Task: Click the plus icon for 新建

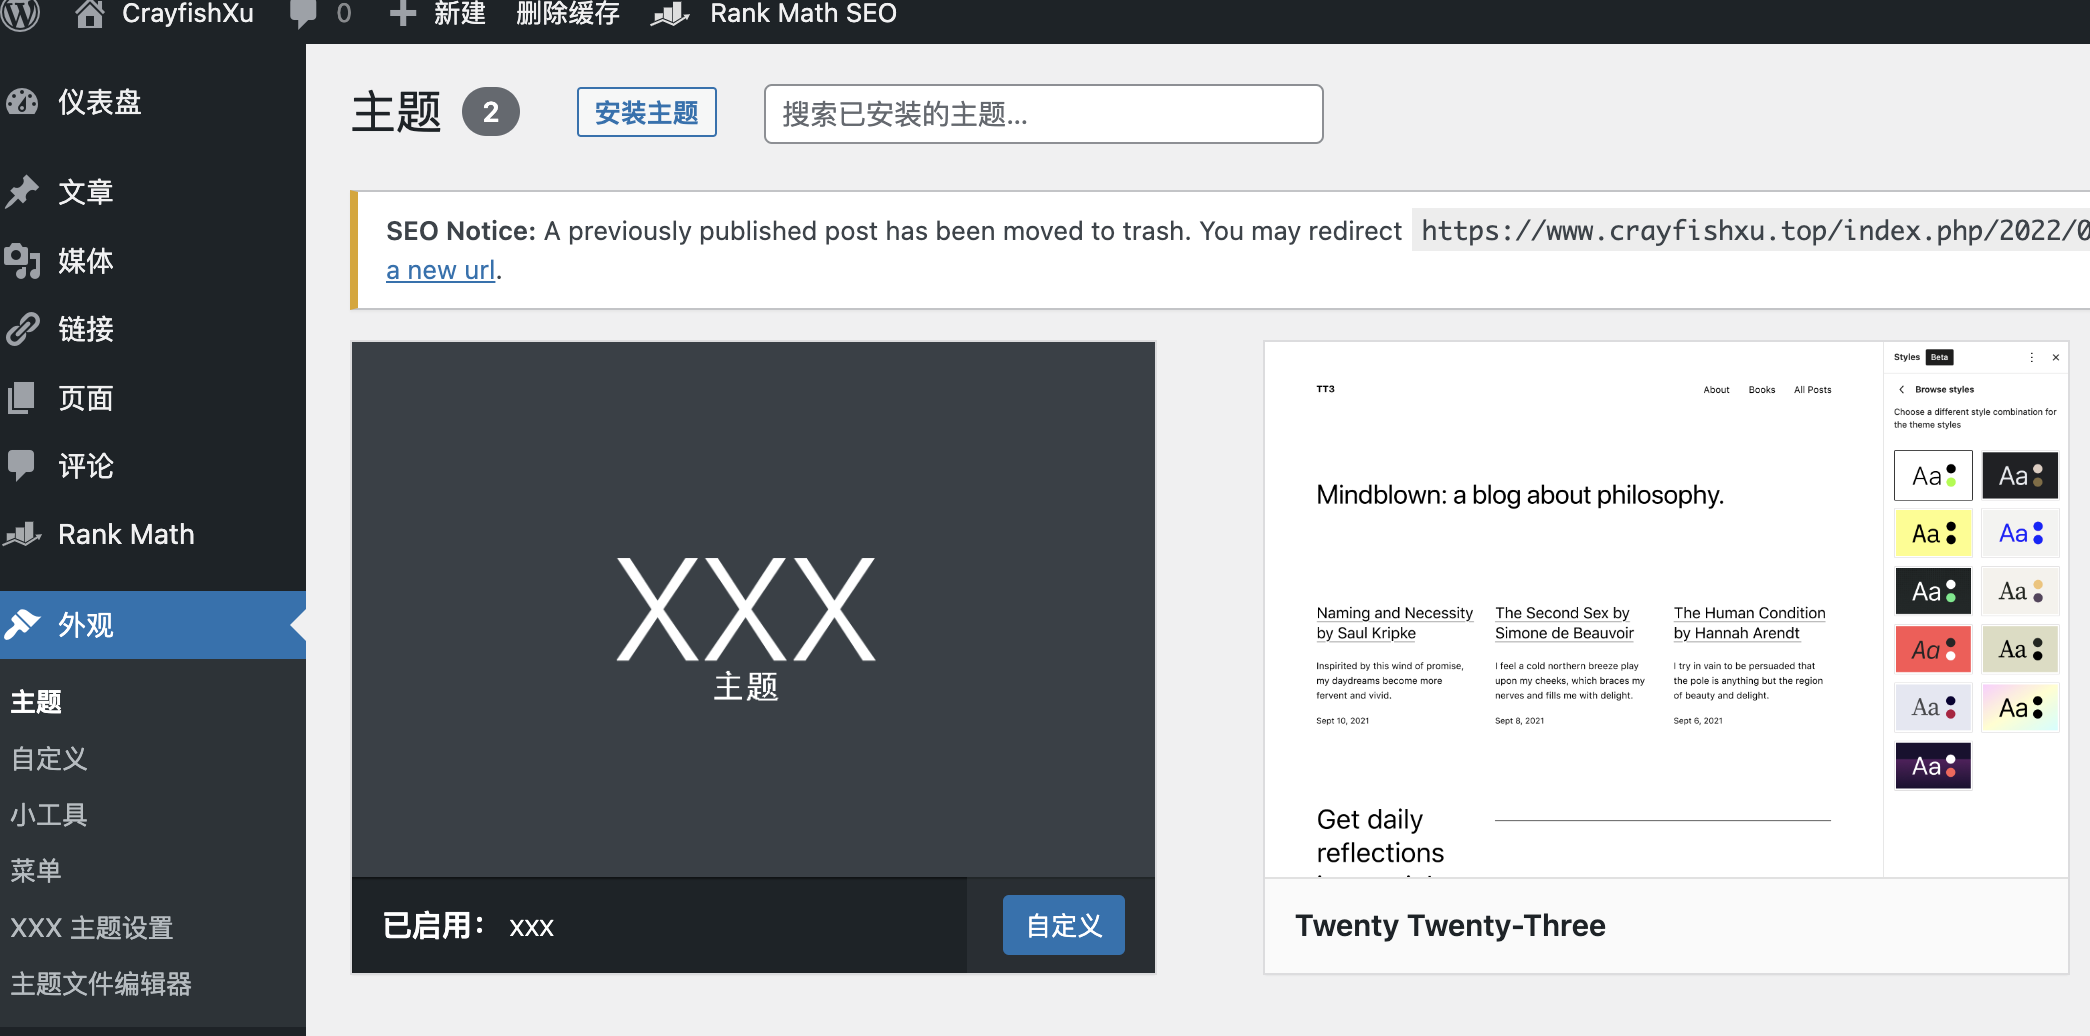Action: pyautogui.click(x=402, y=14)
